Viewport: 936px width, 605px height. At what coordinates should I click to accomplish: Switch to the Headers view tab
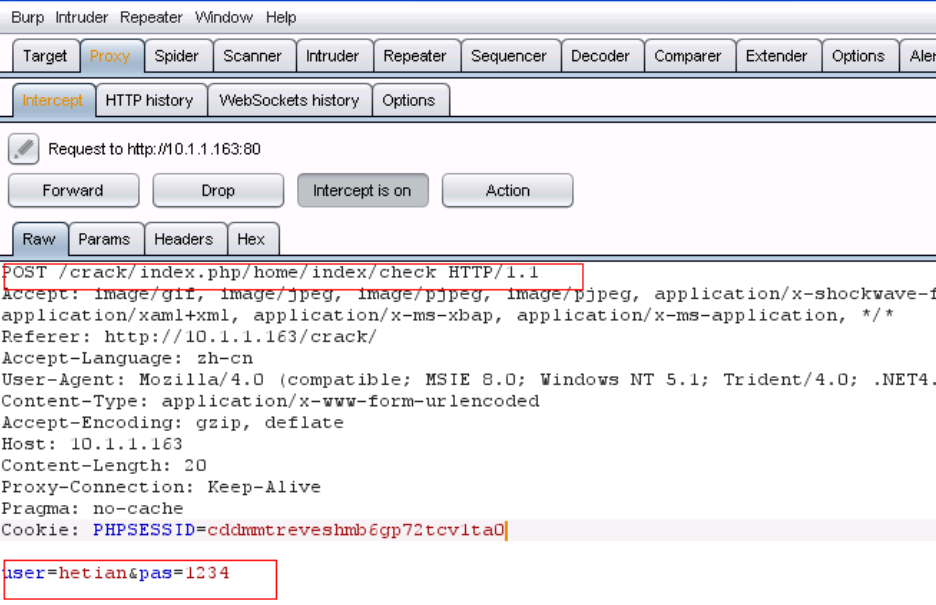(x=184, y=239)
